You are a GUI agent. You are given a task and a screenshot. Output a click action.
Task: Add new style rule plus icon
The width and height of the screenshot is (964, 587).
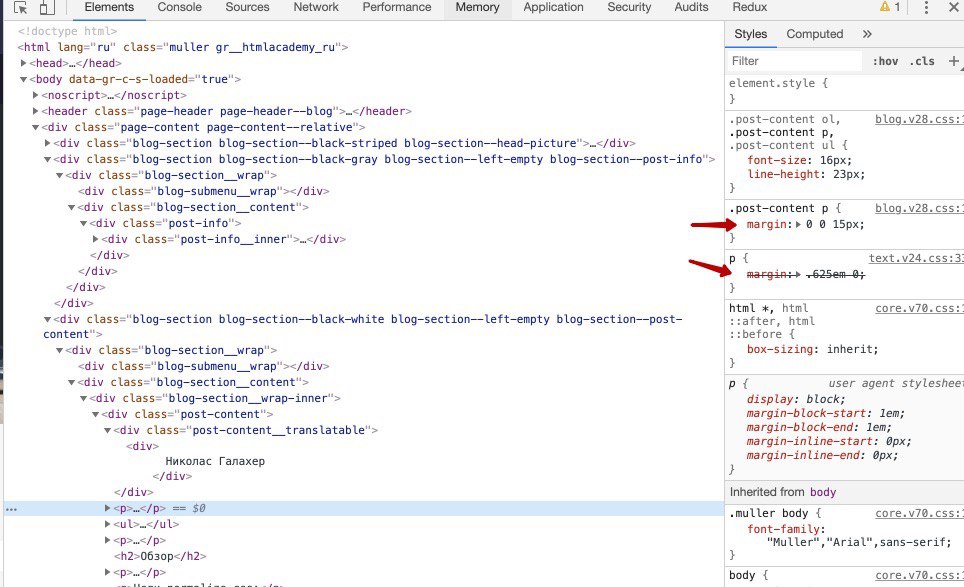point(954,61)
